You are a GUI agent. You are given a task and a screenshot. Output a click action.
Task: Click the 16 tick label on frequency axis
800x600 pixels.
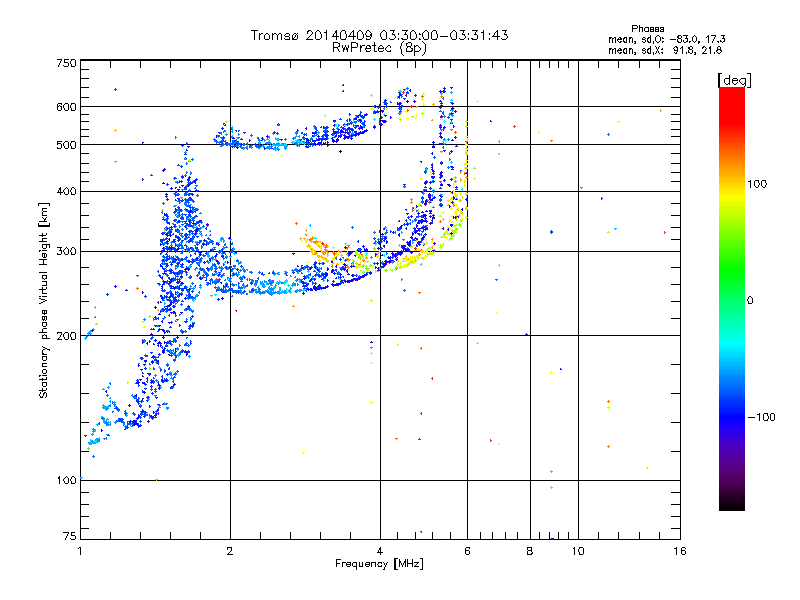coord(680,551)
